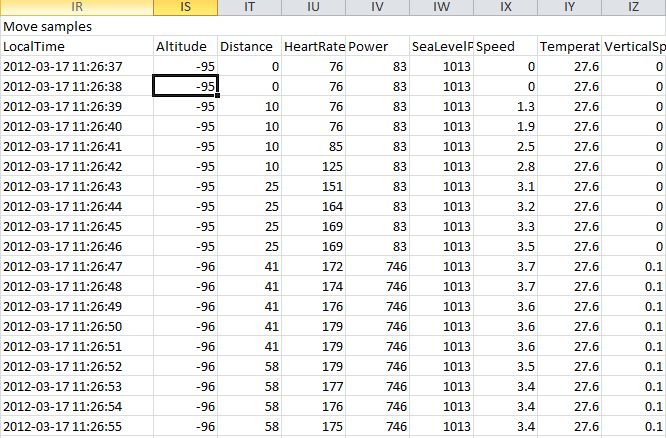The height and width of the screenshot is (438, 666).
Task: Select column header IW
Action: pos(442,7)
